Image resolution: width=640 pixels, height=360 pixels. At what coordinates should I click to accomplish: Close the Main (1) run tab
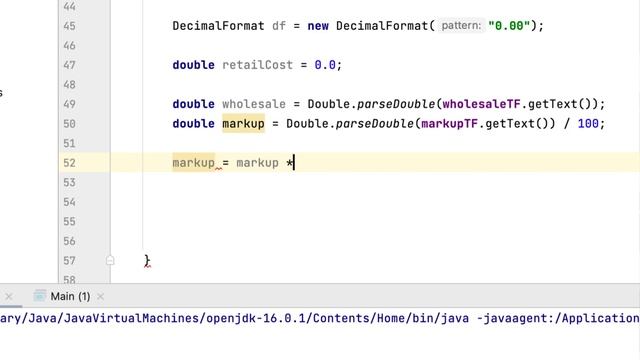(100, 297)
